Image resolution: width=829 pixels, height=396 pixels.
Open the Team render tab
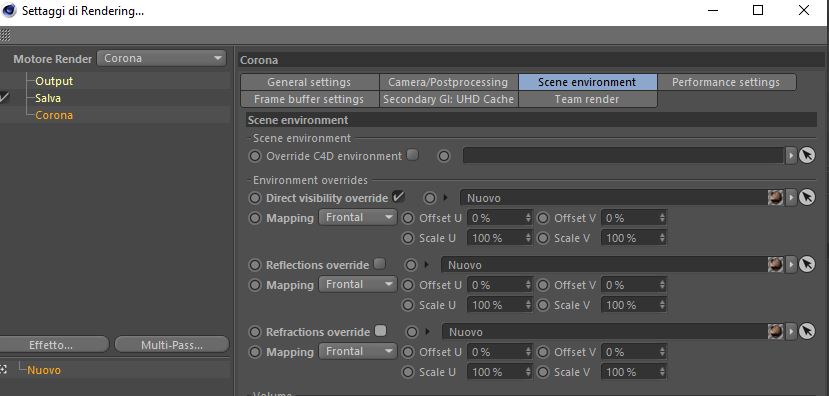[x=587, y=99]
